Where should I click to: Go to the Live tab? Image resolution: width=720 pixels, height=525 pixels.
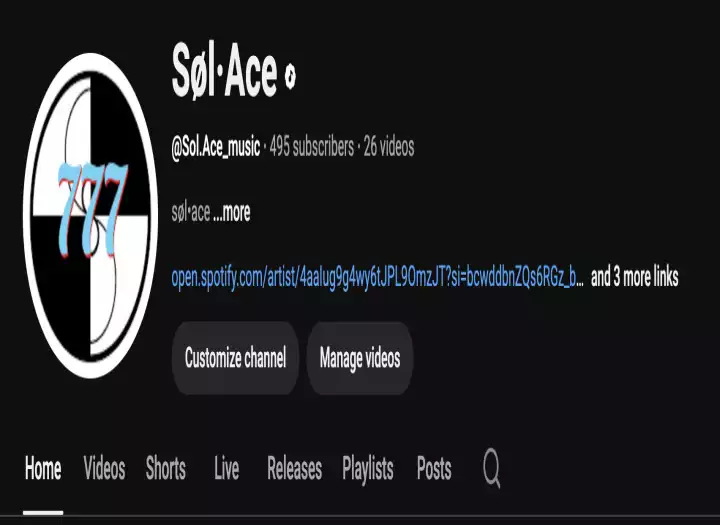[226, 469]
